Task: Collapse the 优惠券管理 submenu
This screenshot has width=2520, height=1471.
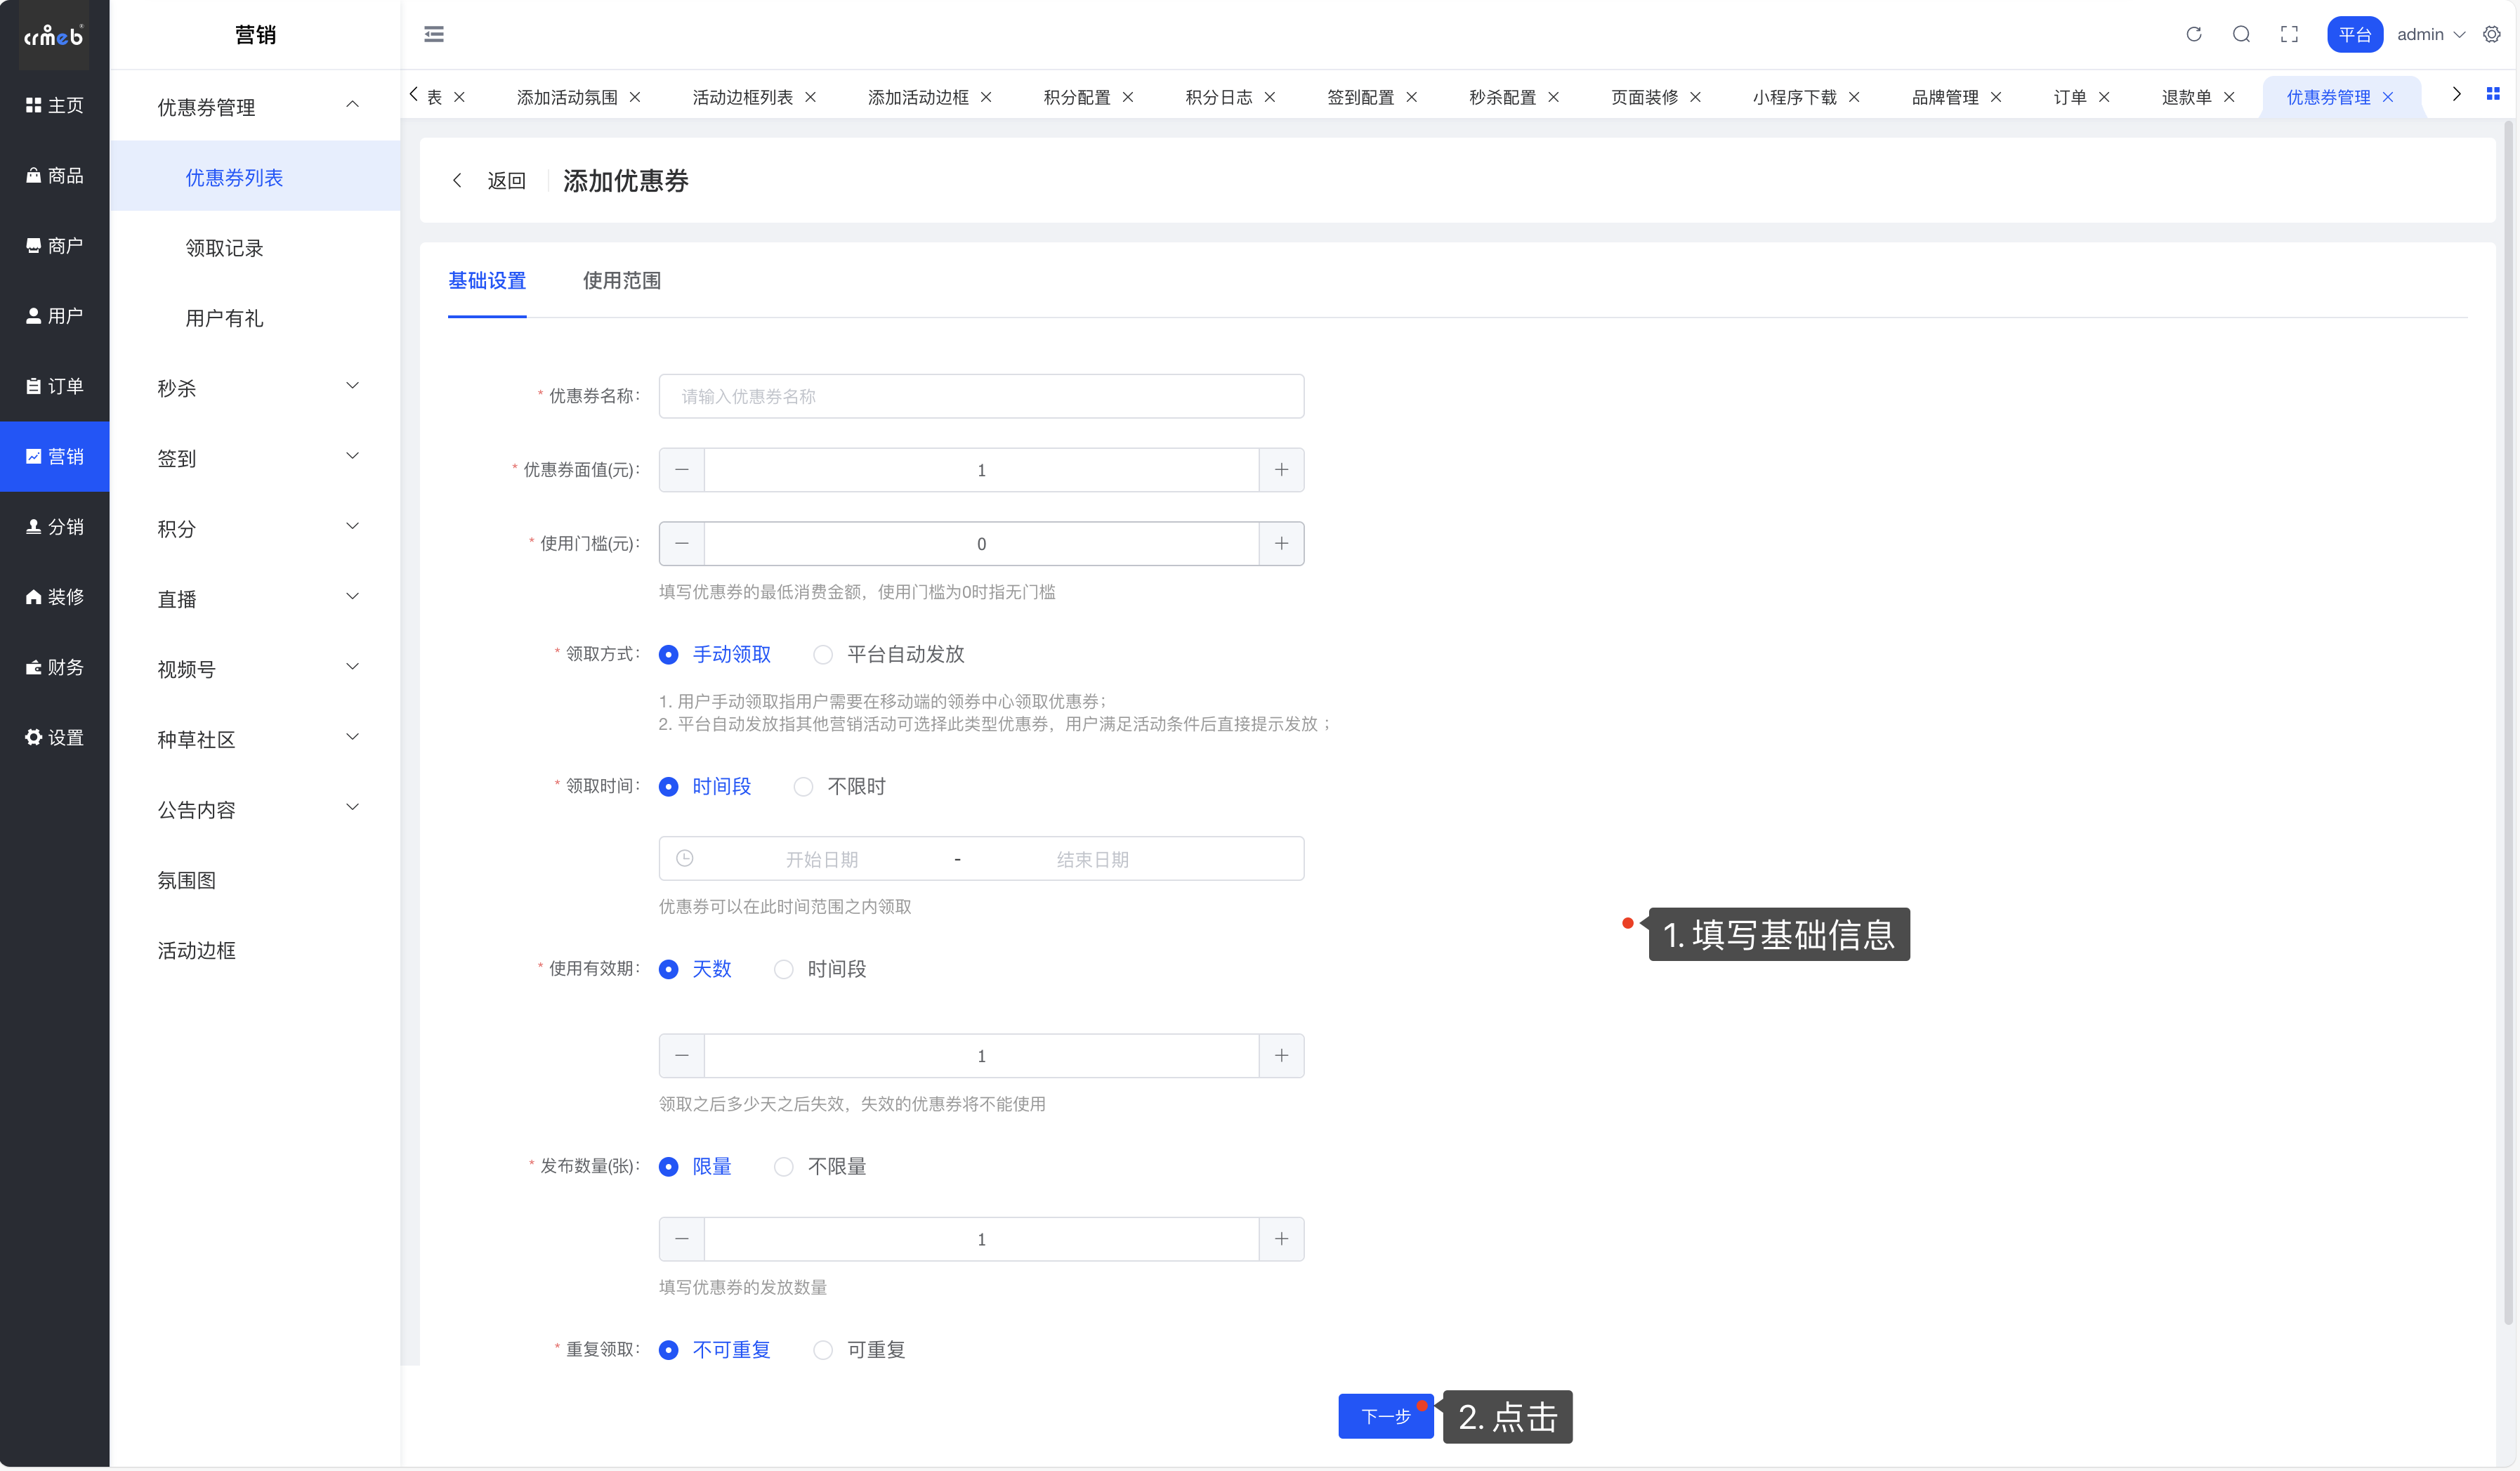Action: coord(255,106)
